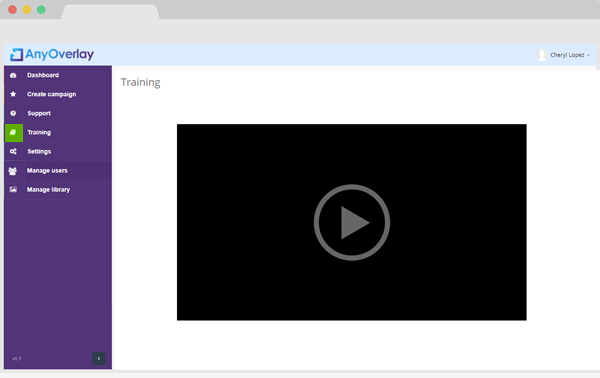The width and height of the screenshot is (600, 378).
Task: Click the red close window button
Action: click(12, 10)
